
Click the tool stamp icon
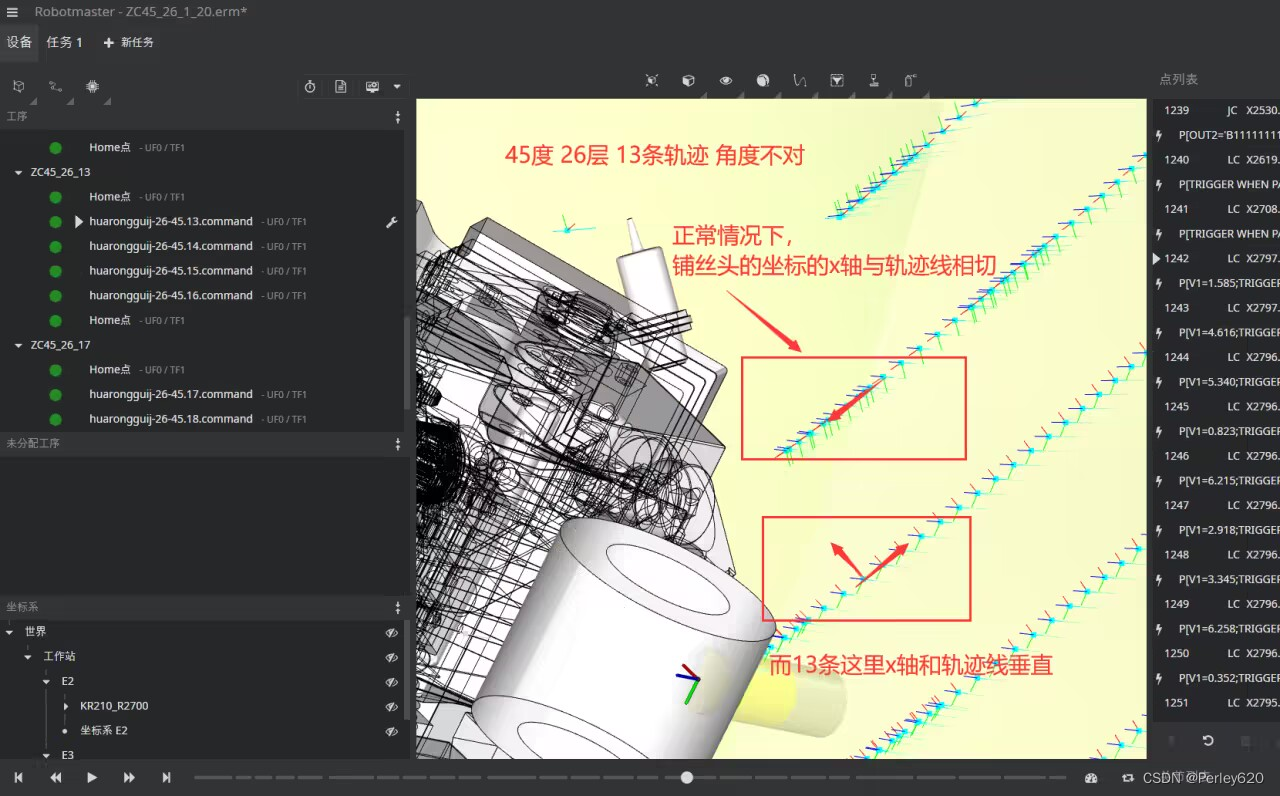pos(874,81)
